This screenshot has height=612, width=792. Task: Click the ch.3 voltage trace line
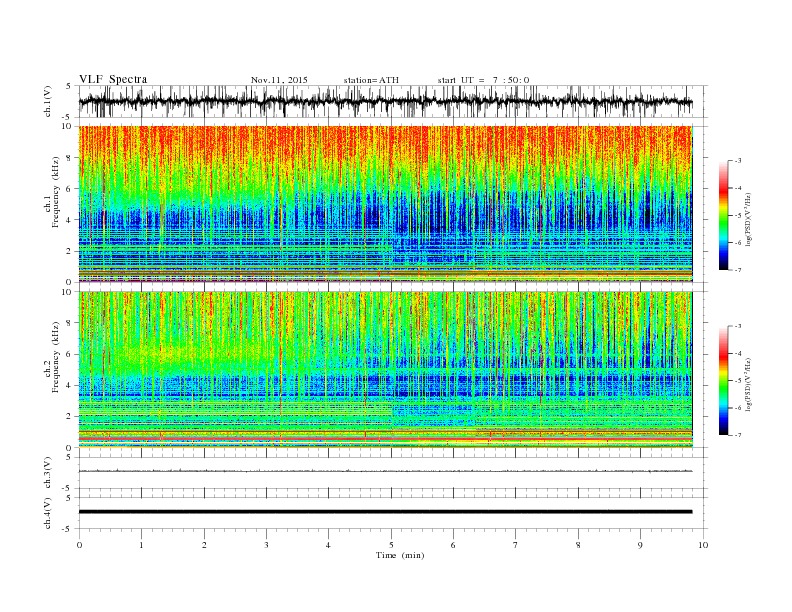point(385,471)
